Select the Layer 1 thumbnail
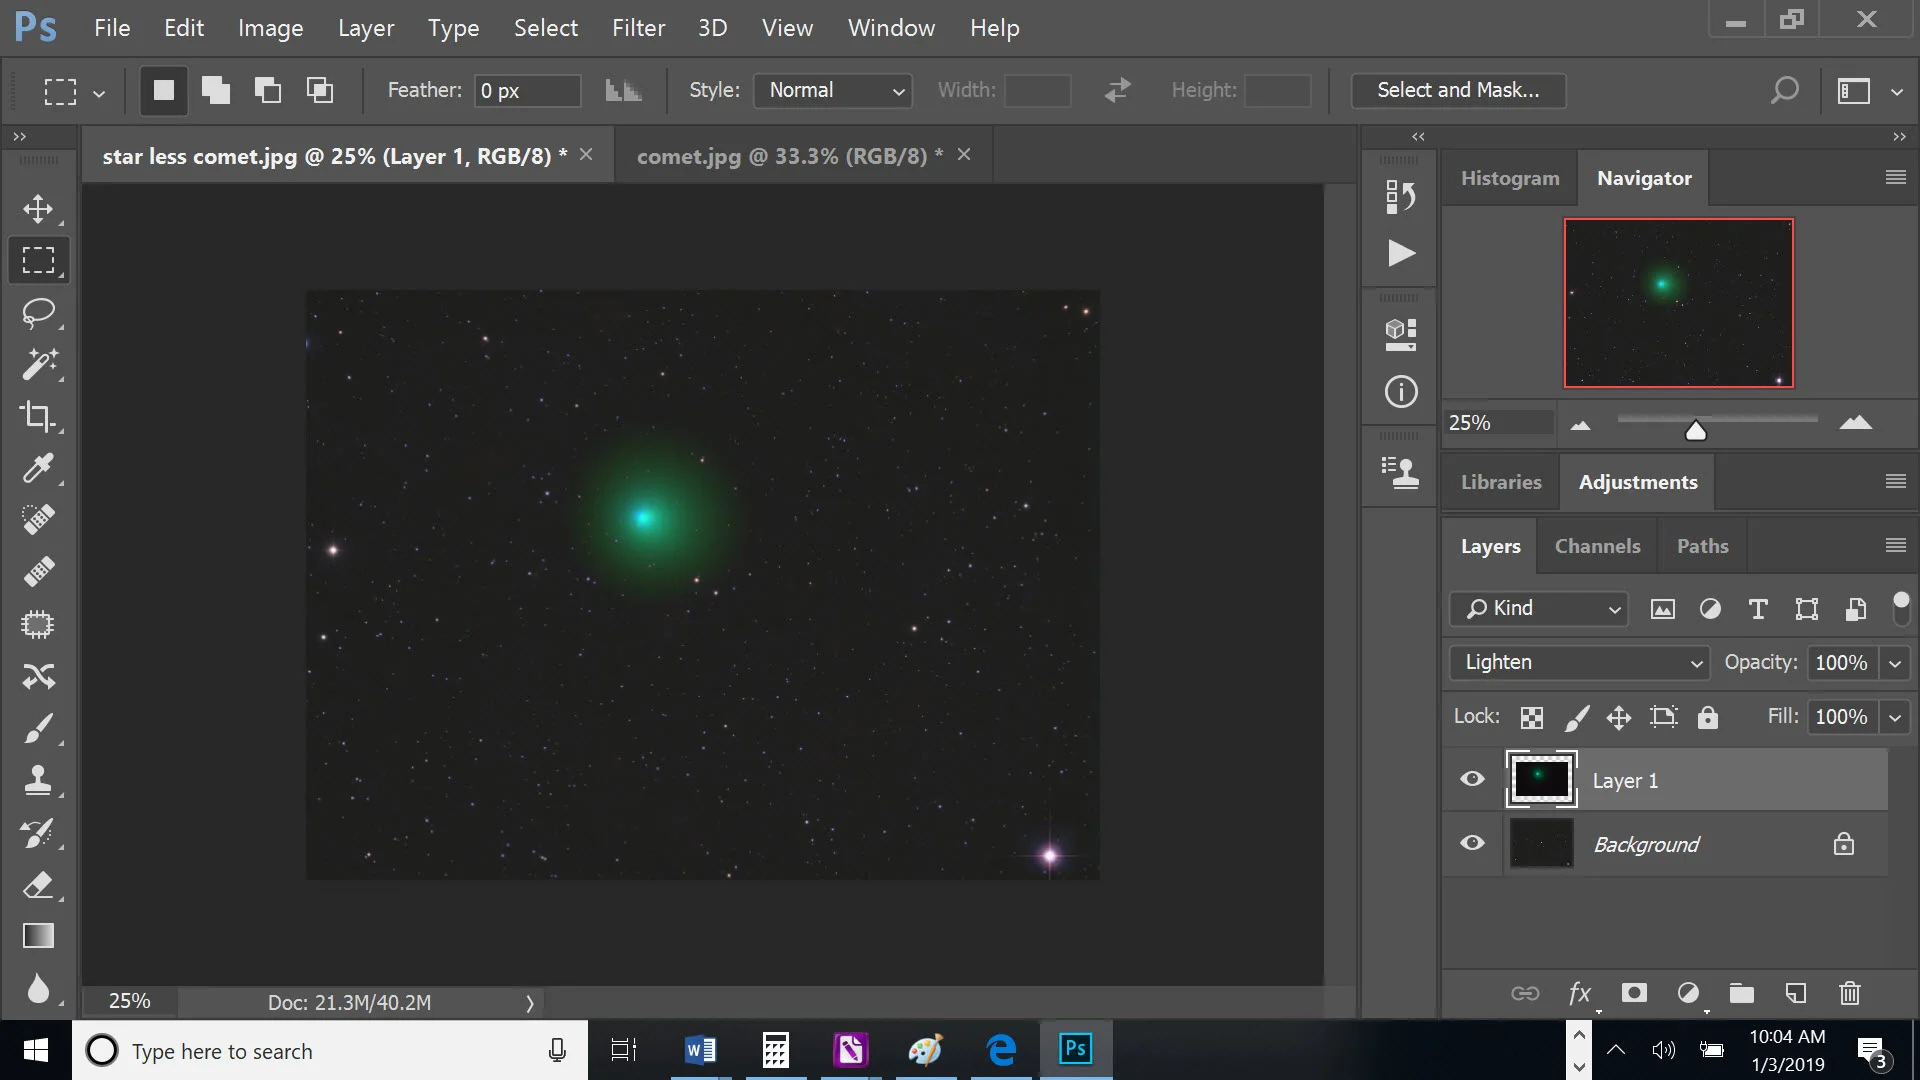 [1541, 779]
